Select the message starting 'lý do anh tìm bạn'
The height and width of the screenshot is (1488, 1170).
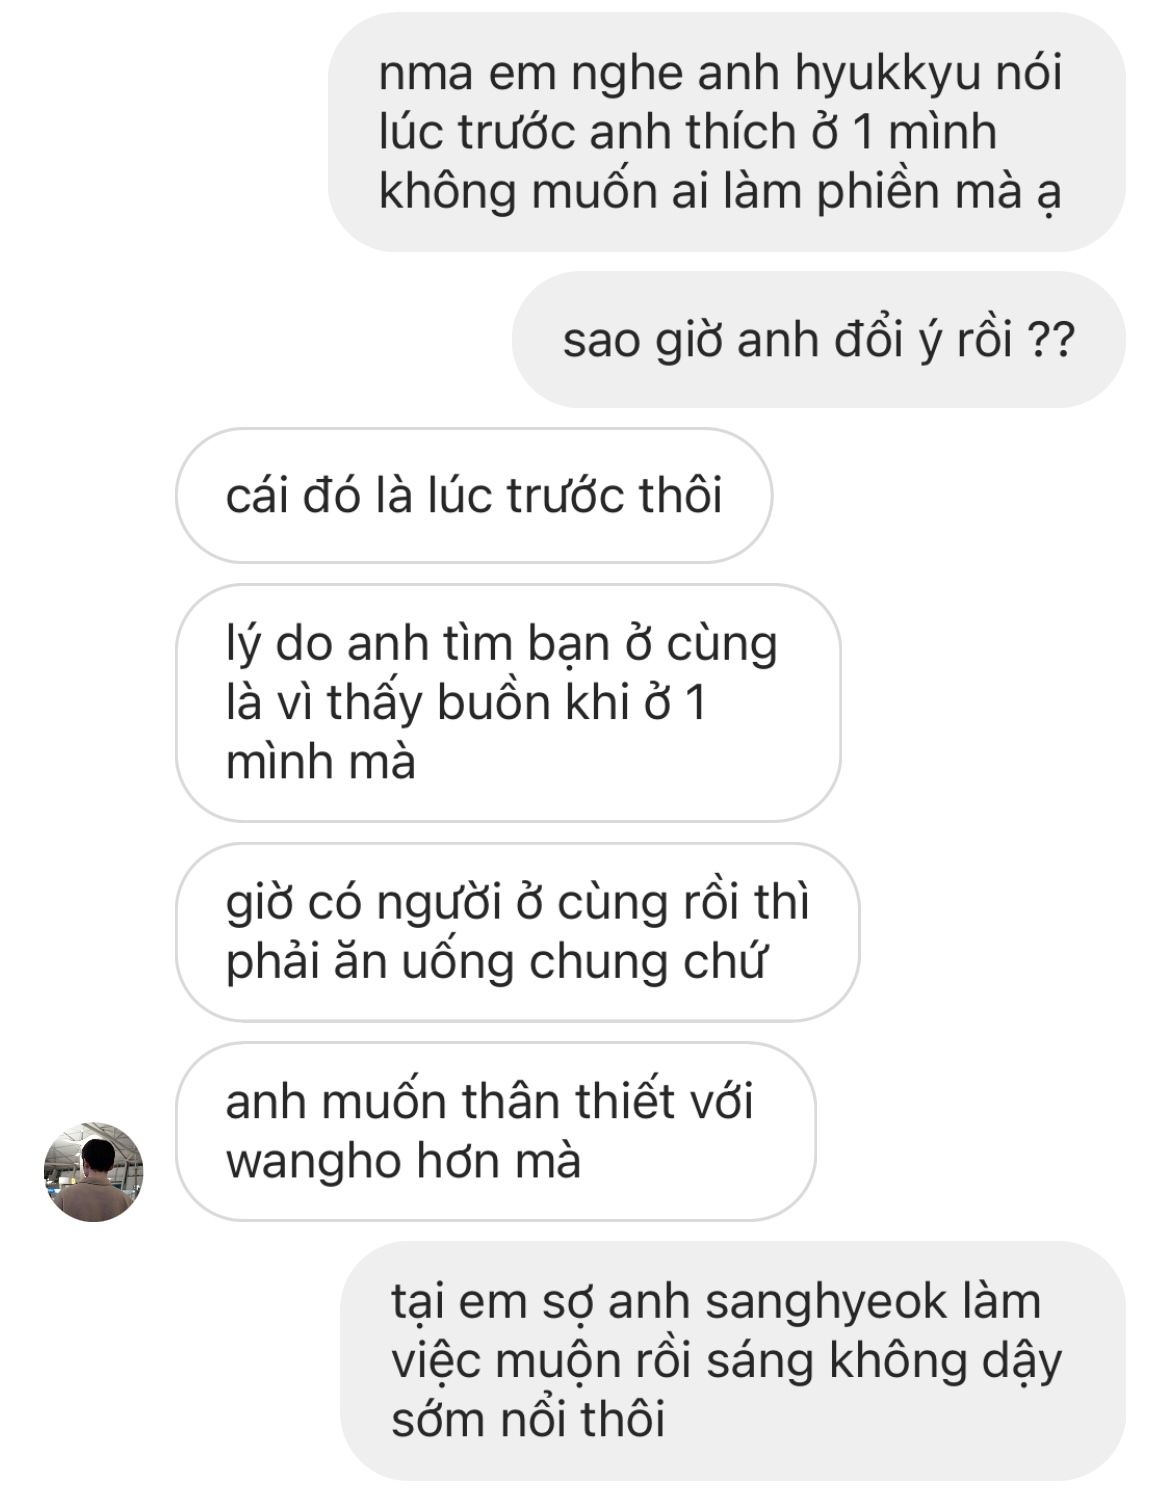coord(508,703)
